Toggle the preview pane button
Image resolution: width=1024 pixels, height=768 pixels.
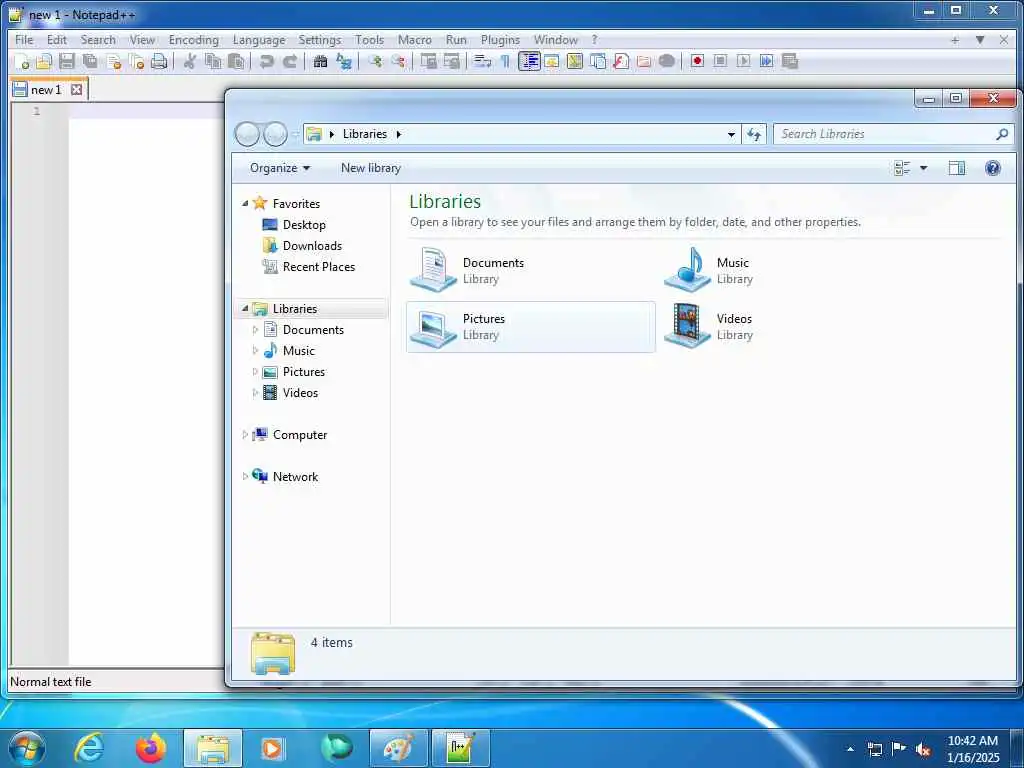coord(957,168)
